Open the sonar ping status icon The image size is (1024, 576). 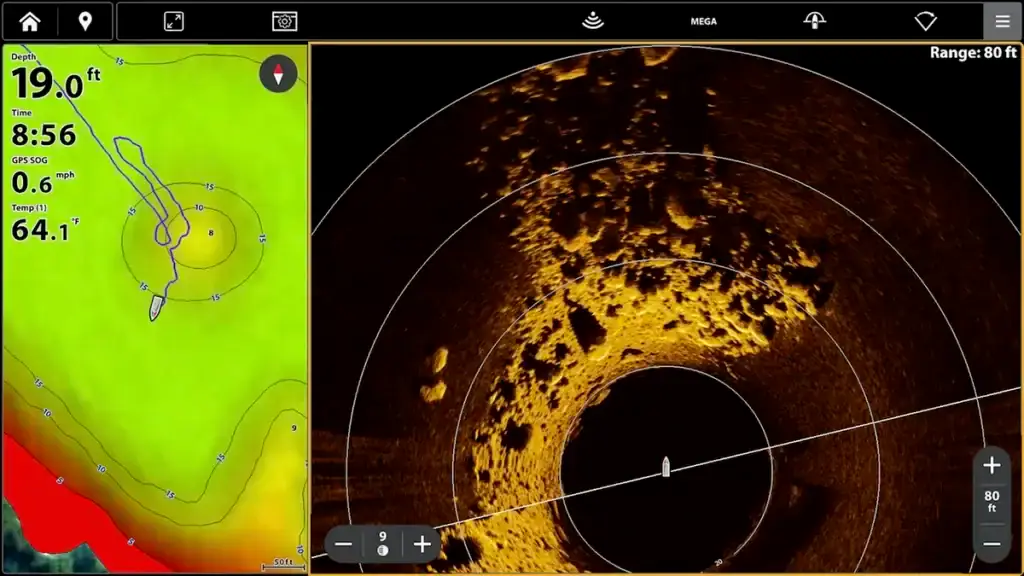(x=593, y=21)
